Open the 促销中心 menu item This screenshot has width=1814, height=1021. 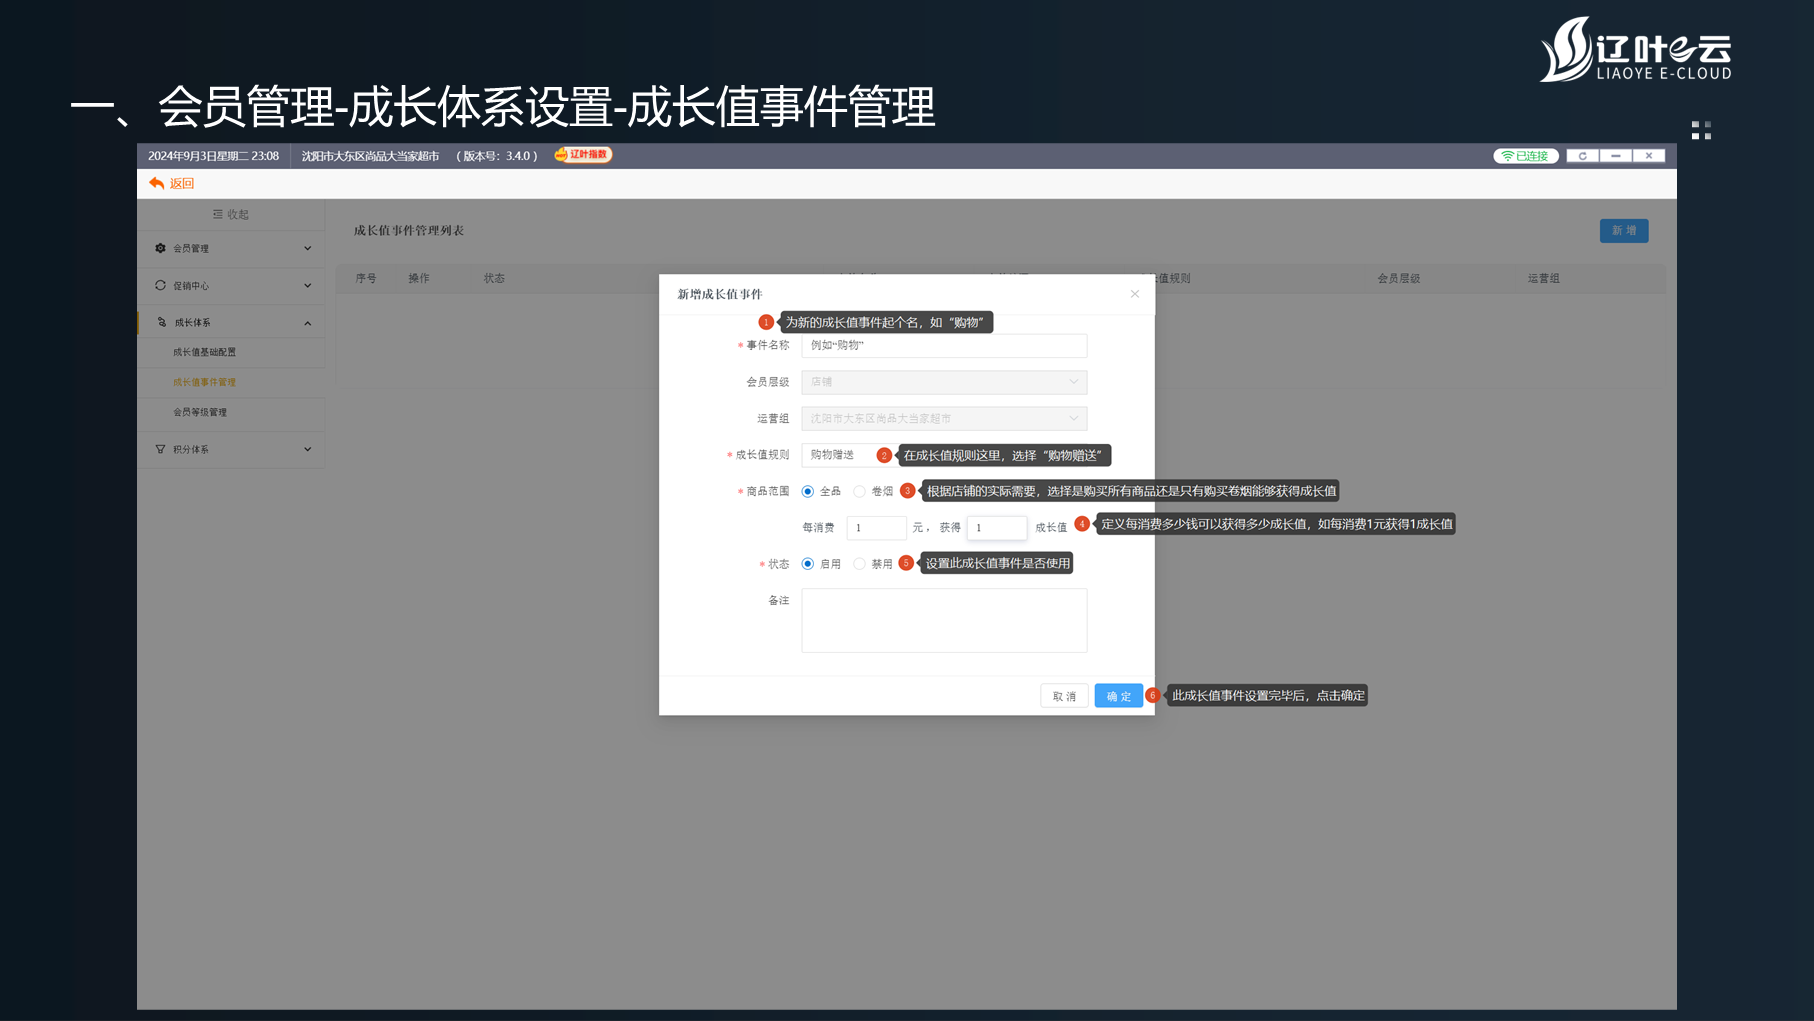[x=231, y=285]
